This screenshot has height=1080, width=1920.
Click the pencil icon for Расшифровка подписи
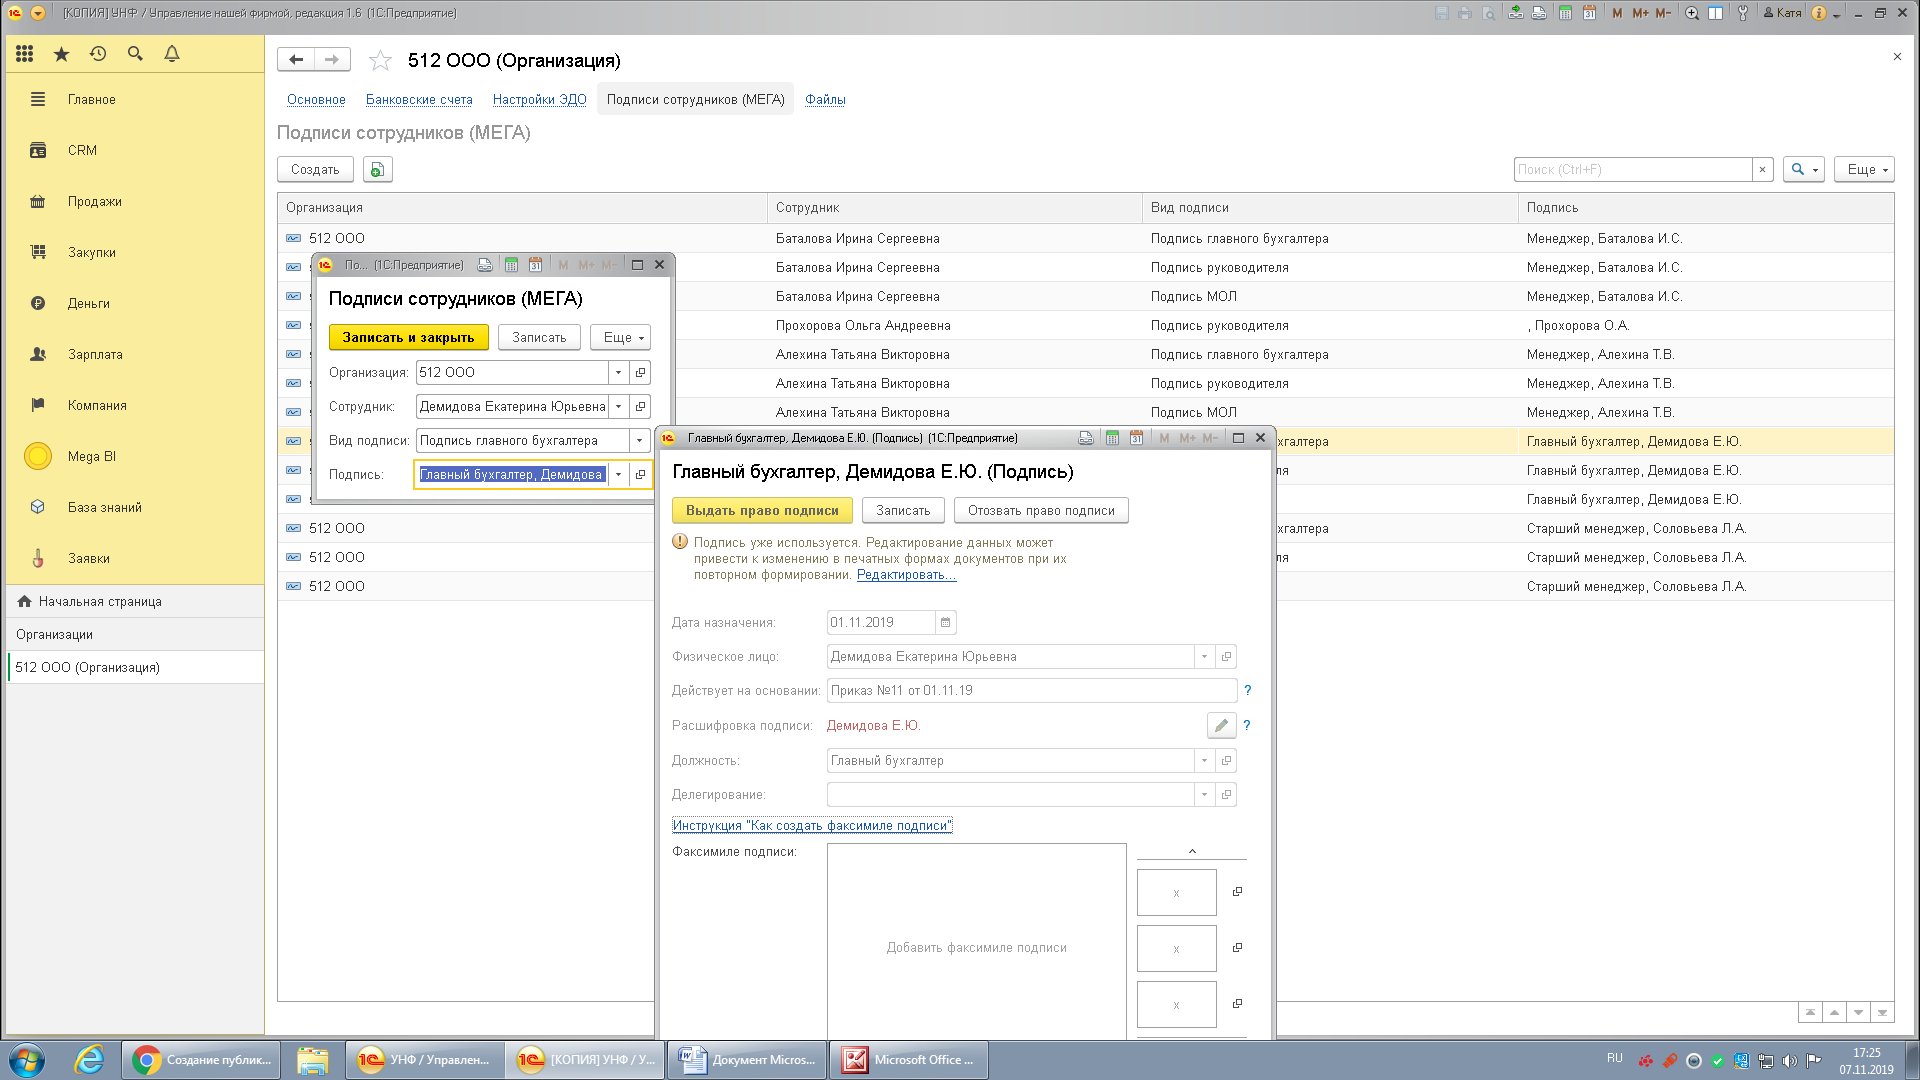(x=1221, y=725)
